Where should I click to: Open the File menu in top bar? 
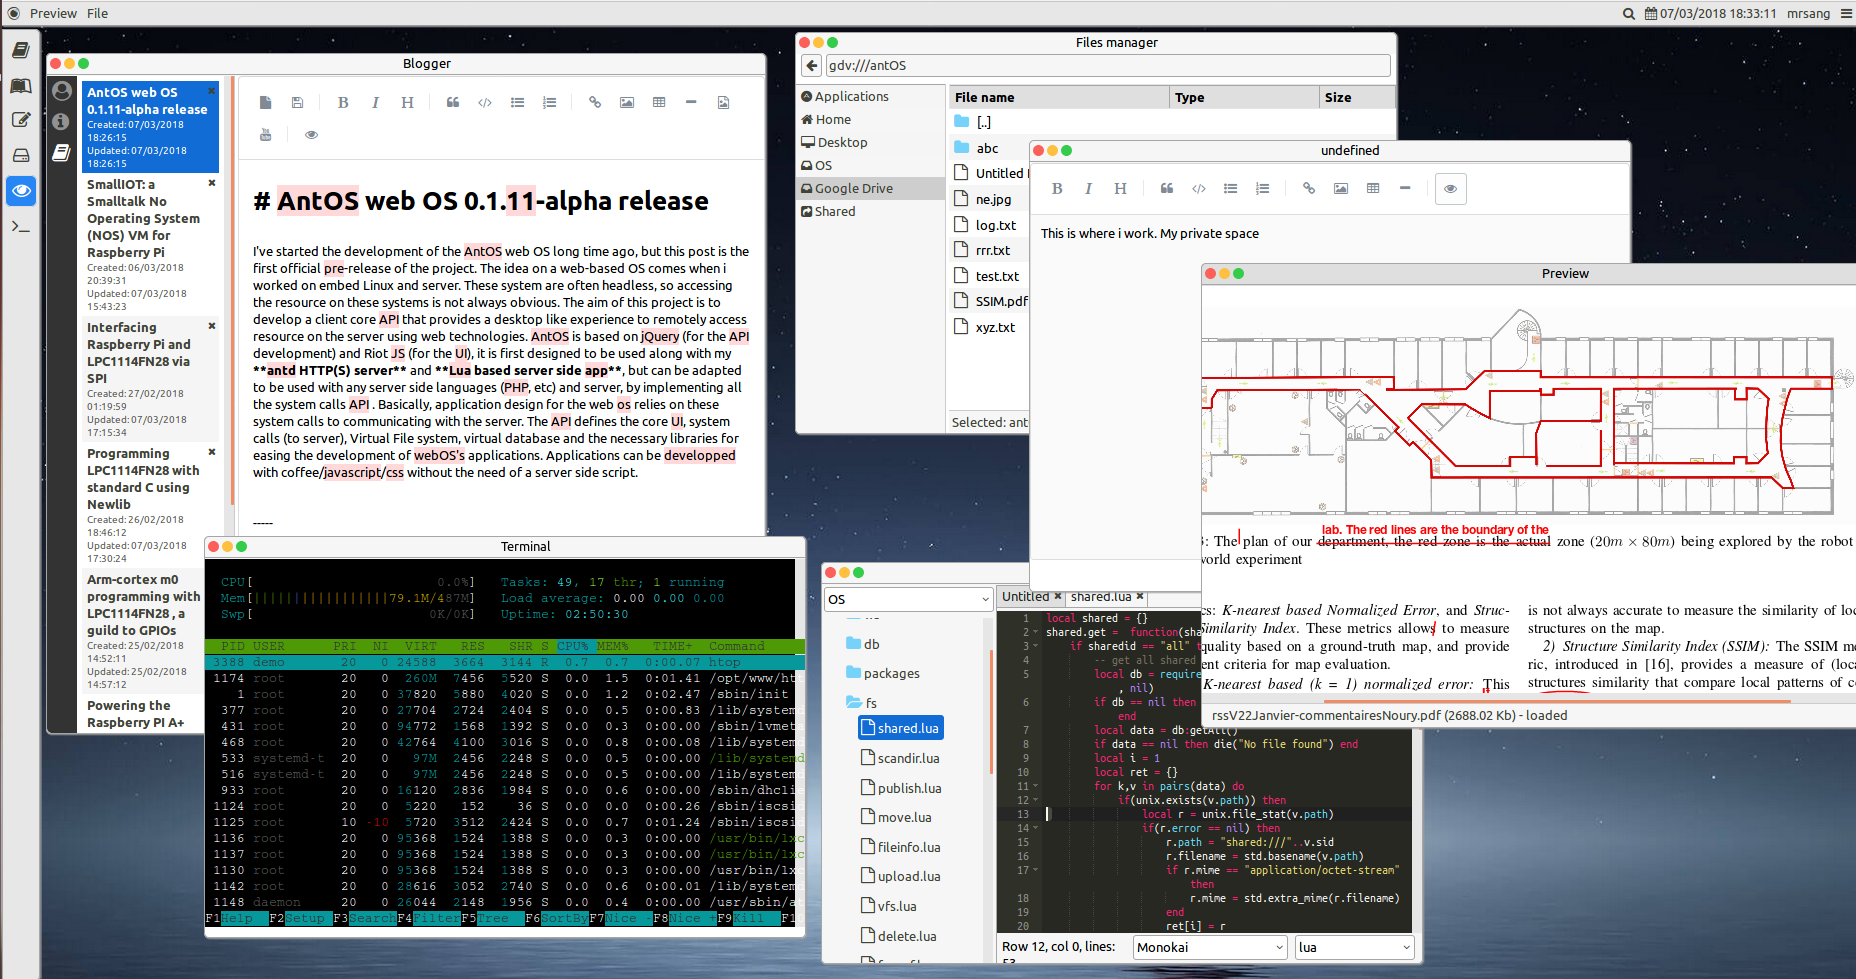point(97,13)
